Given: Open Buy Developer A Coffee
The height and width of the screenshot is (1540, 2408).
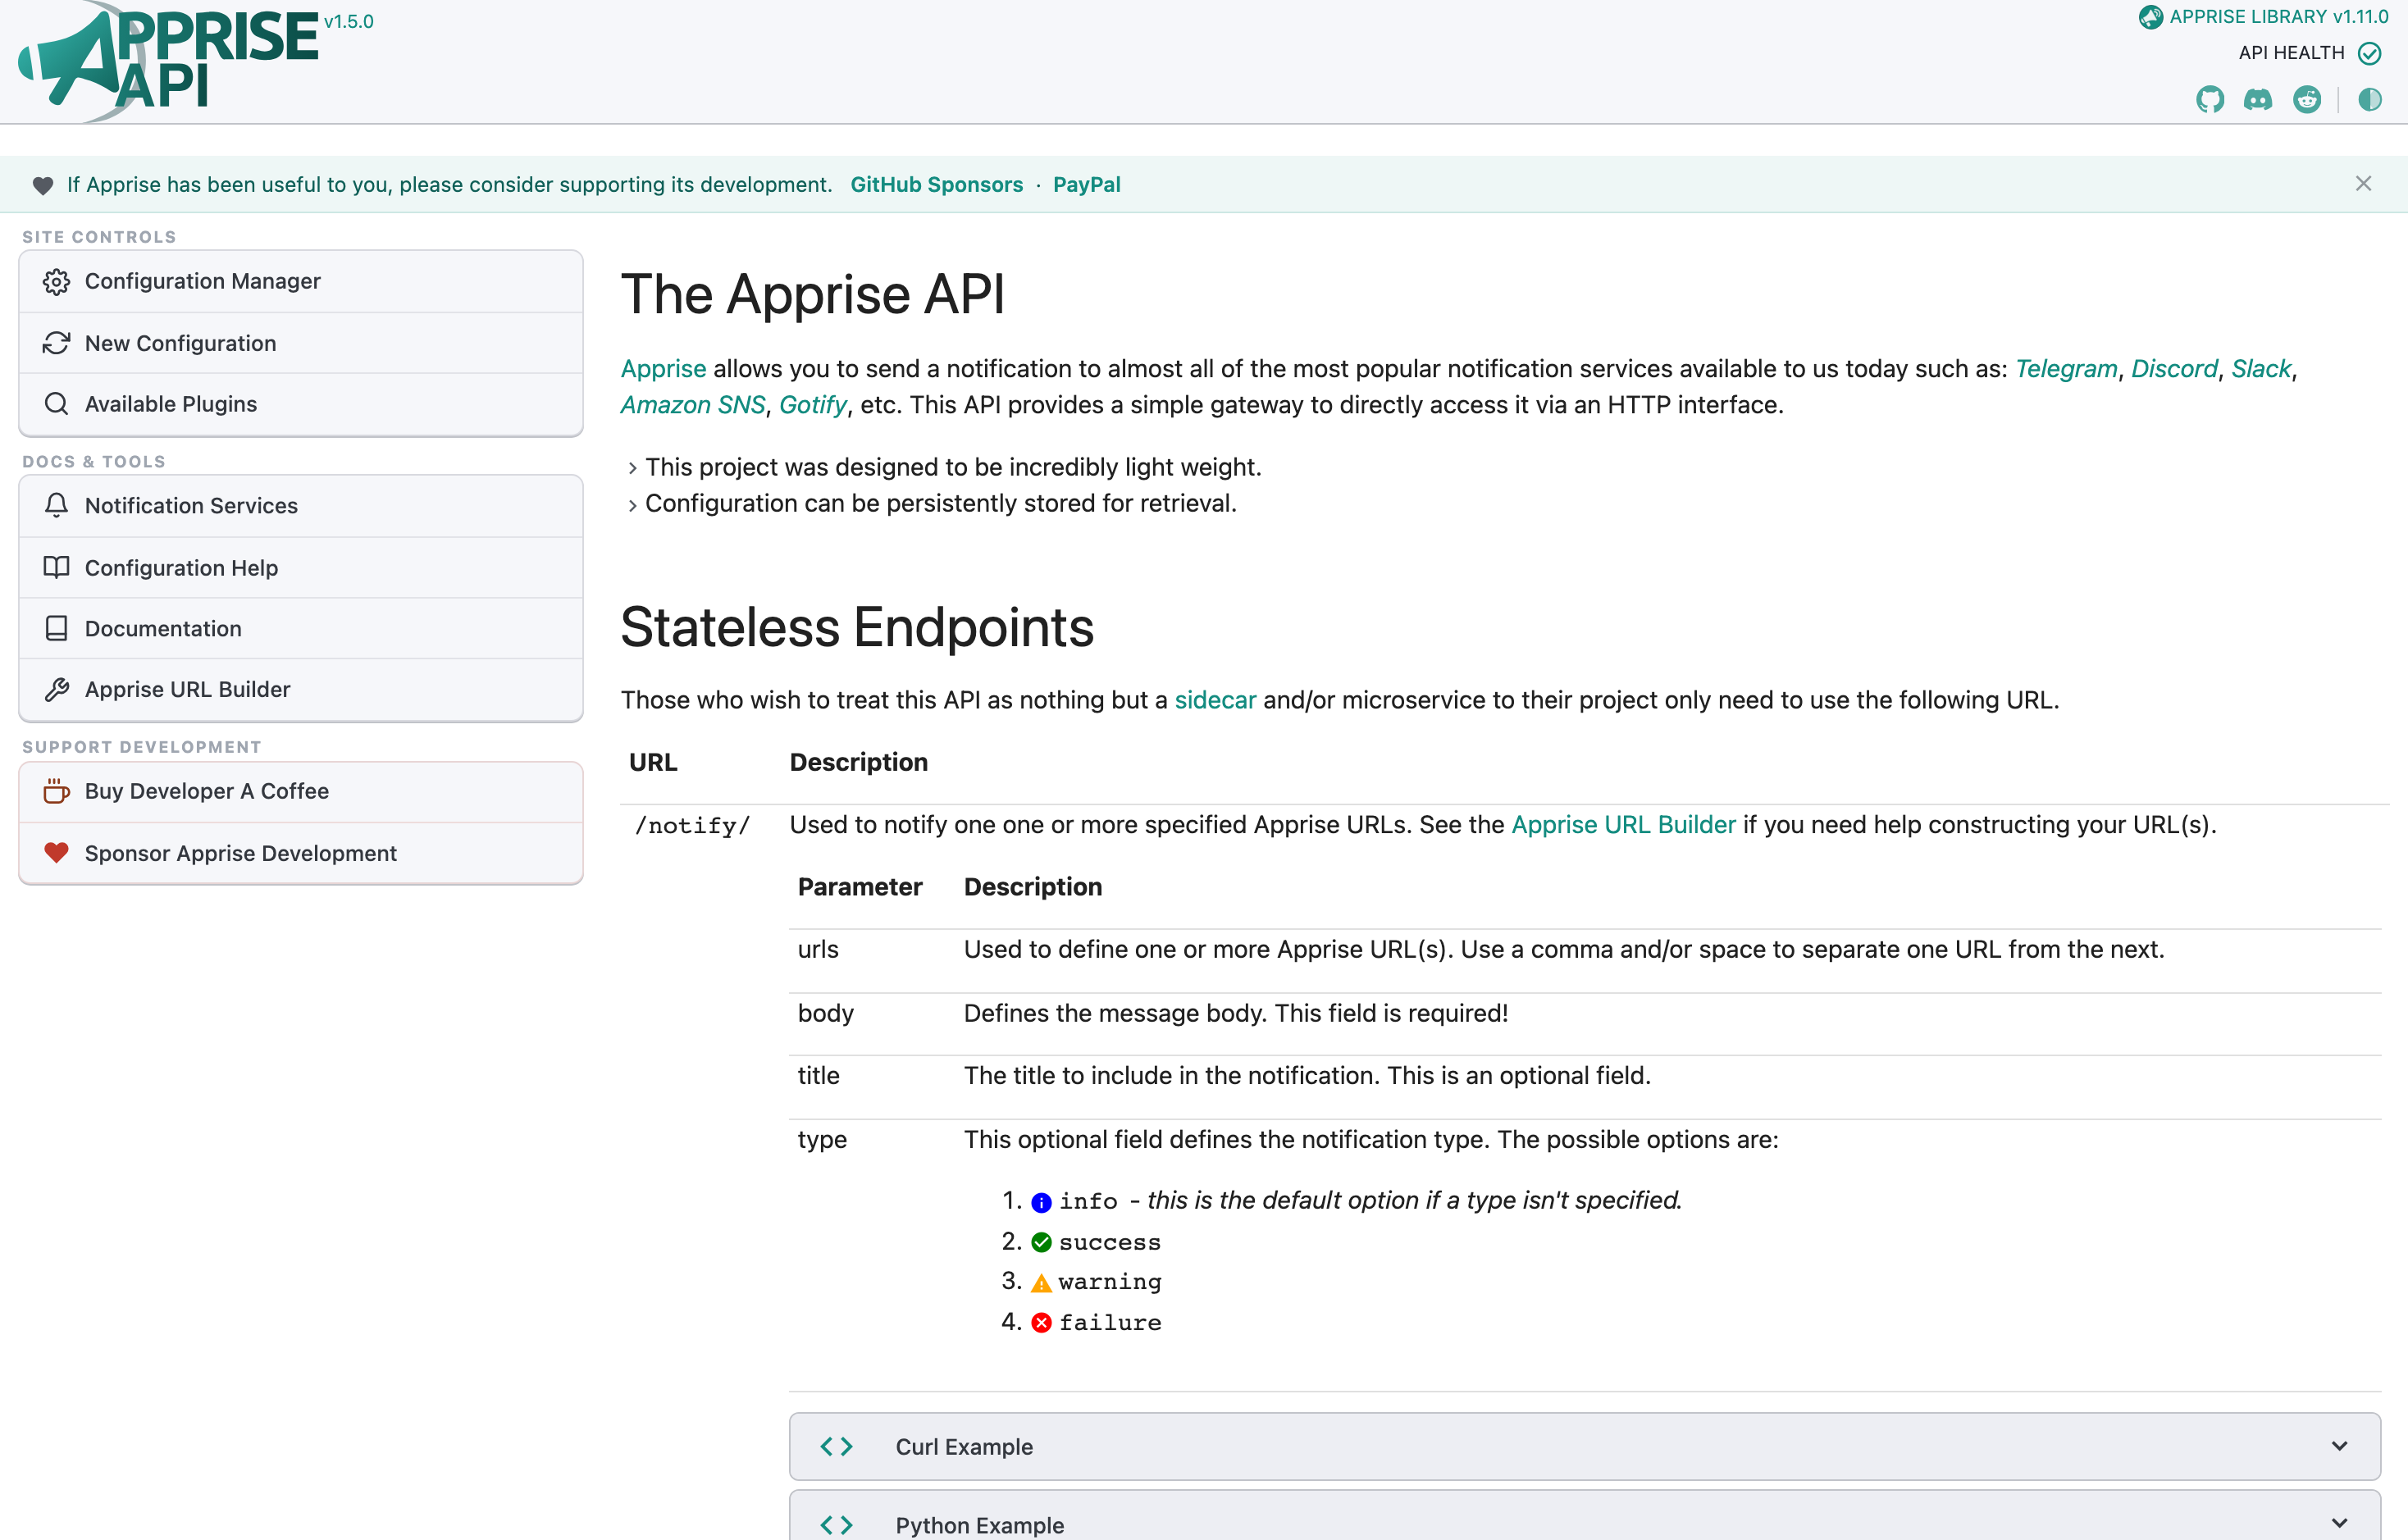Looking at the screenshot, I should pyautogui.click(x=301, y=791).
